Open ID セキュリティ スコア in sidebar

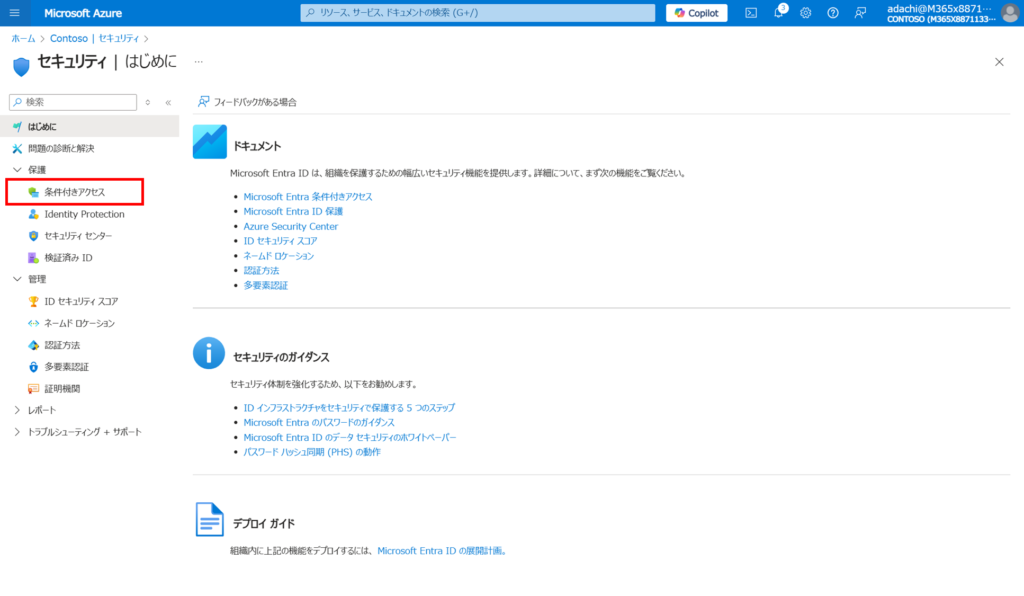point(81,302)
